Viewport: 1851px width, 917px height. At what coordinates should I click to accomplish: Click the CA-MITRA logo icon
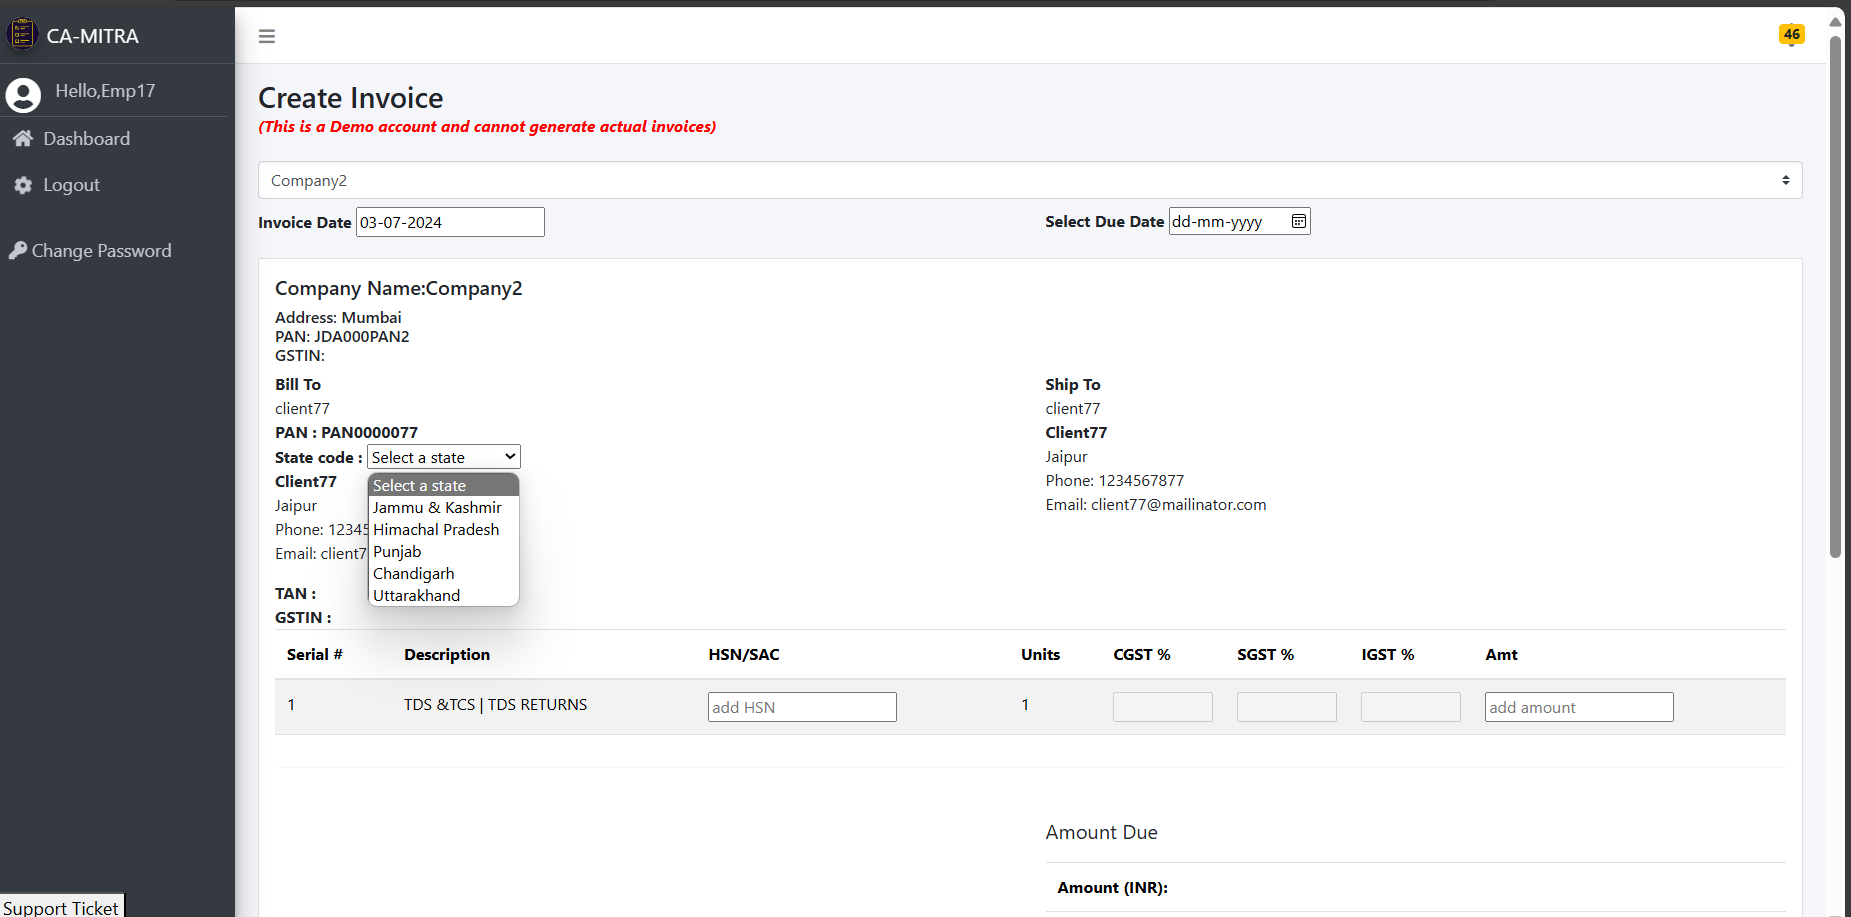click(x=22, y=34)
